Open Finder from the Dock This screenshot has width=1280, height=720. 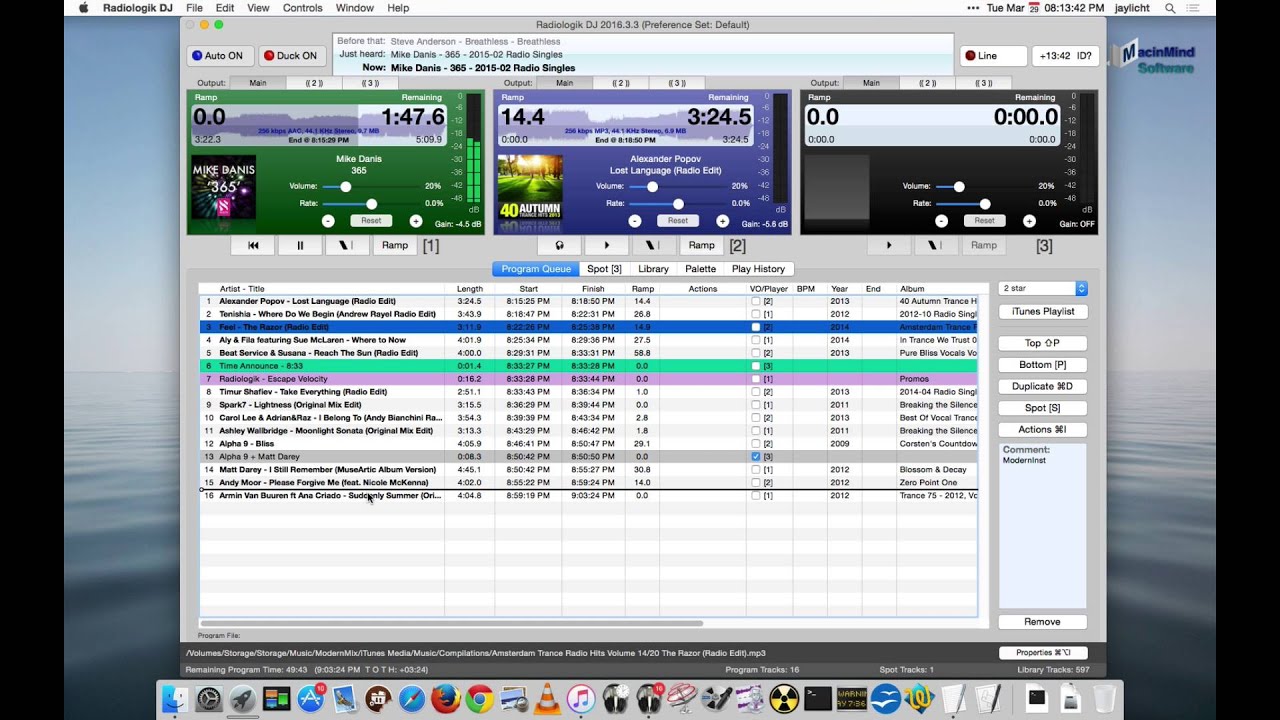point(175,698)
